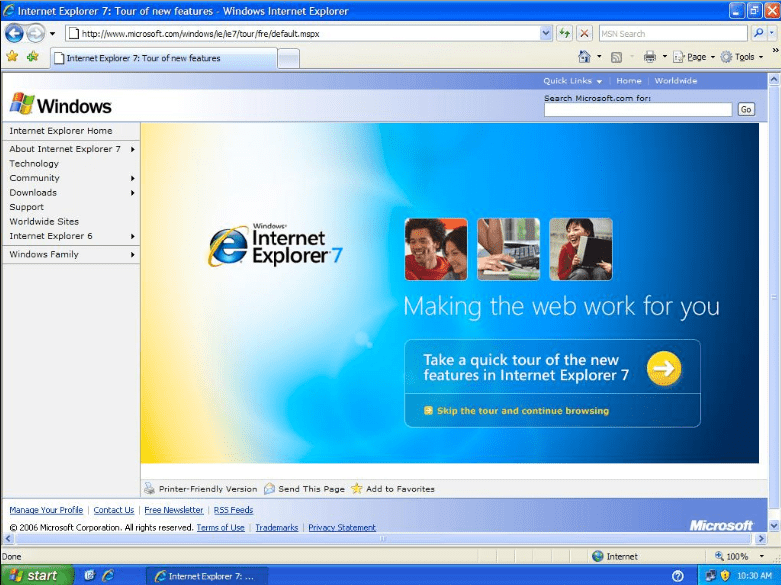Click the Stop loading X icon
781x585 pixels.
(585, 33)
